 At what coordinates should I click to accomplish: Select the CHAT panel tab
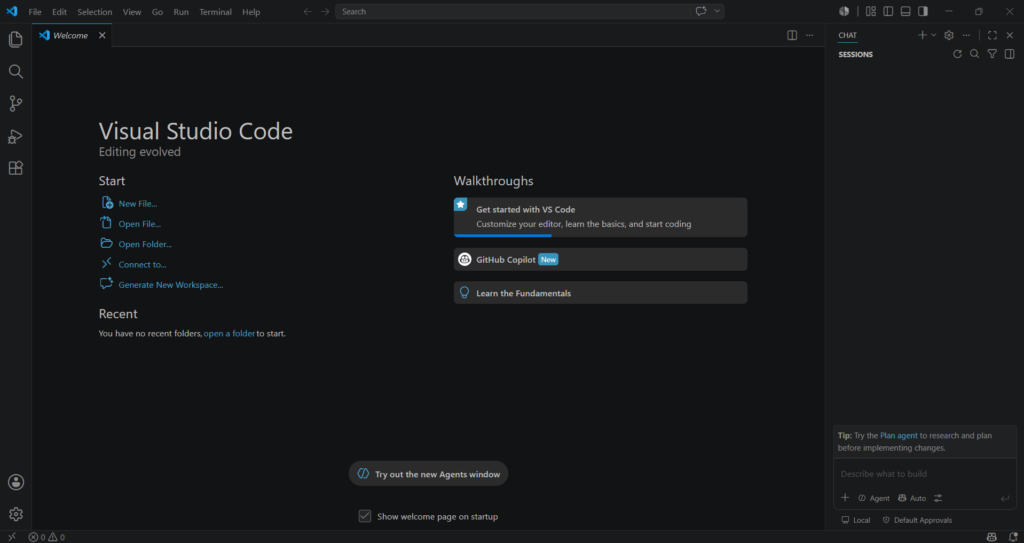pos(848,35)
